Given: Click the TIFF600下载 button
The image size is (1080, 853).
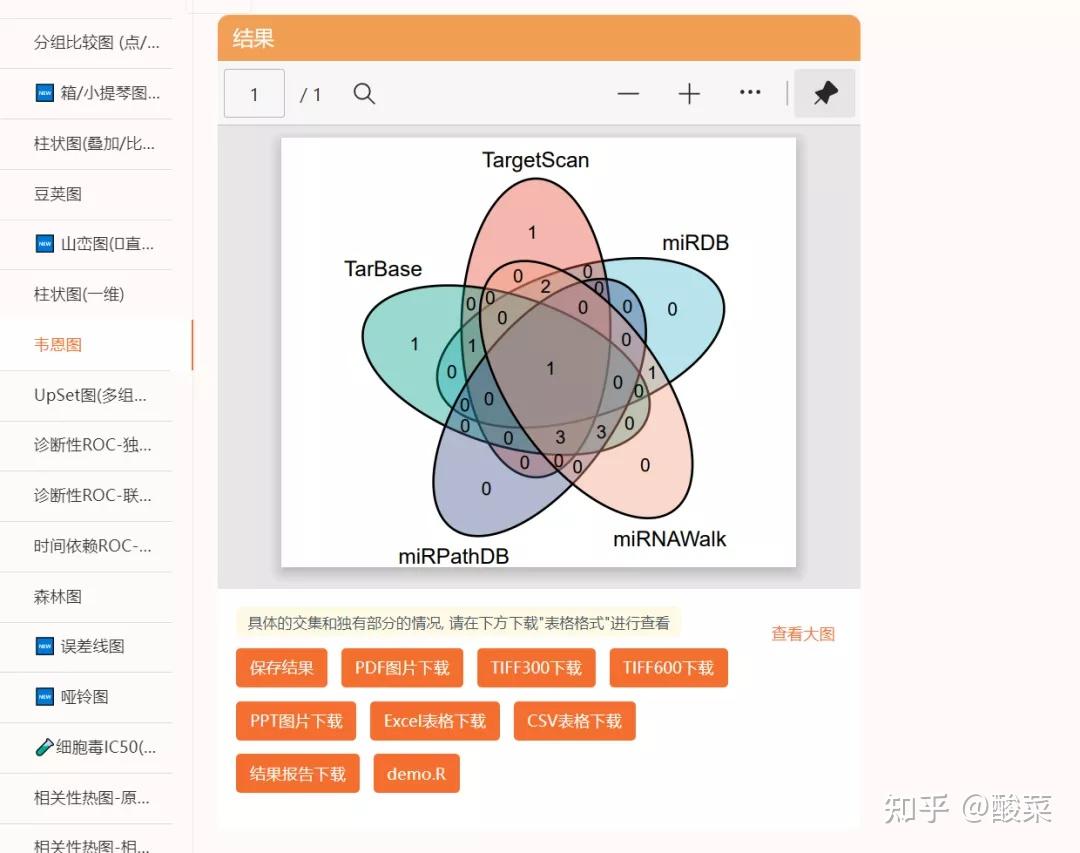Looking at the screenshot, I should tap(668, 668).
